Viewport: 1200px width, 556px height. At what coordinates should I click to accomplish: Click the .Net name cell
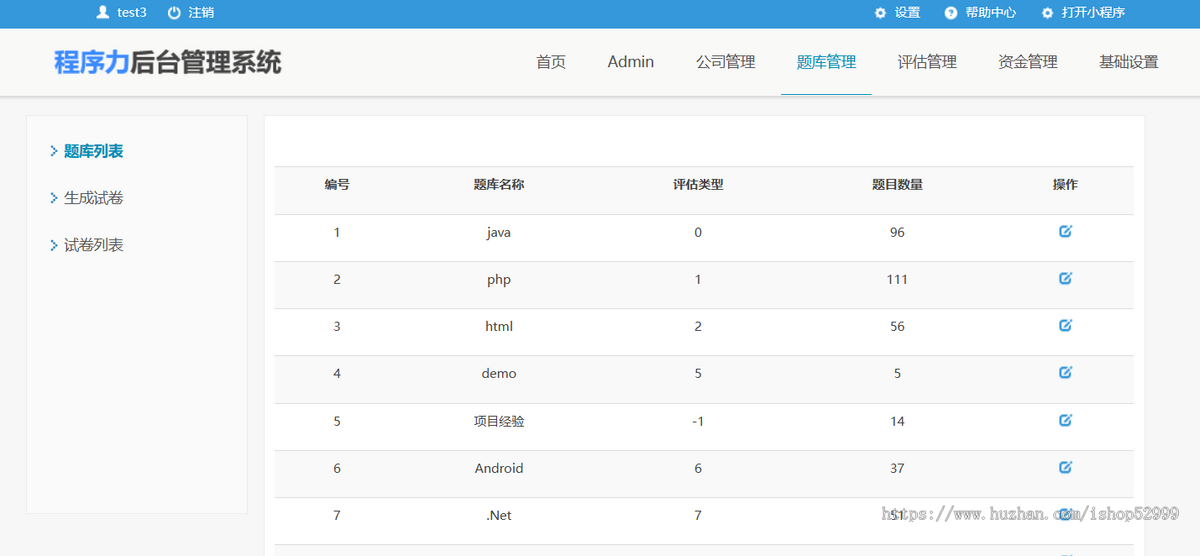coord(499,515)
